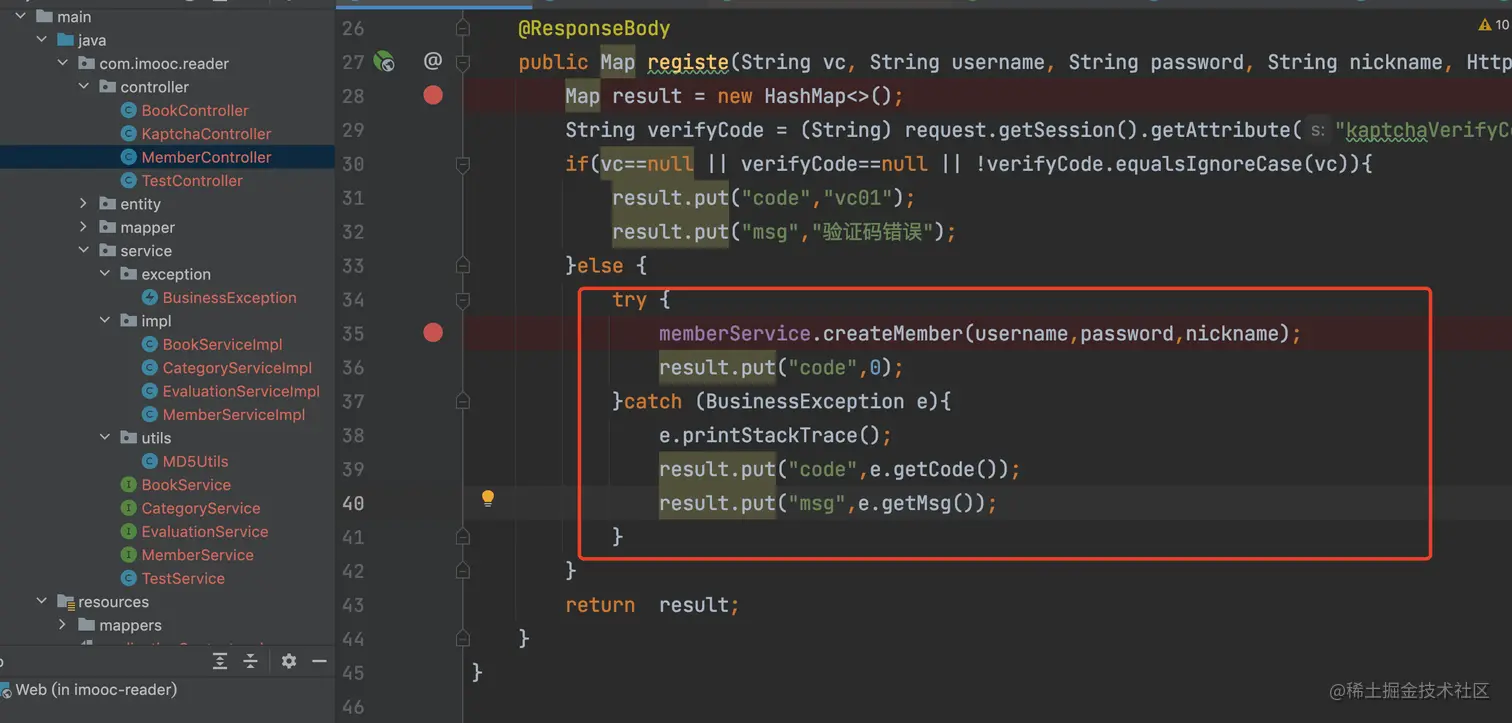Screen dimensions: 1512x723
Task: Hide the bottom tool panel with the minus icon
Action: pos(319,661)
